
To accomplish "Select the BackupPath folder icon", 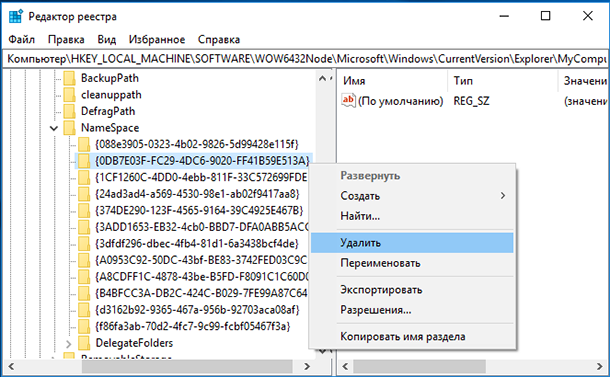I will (69, 78).
